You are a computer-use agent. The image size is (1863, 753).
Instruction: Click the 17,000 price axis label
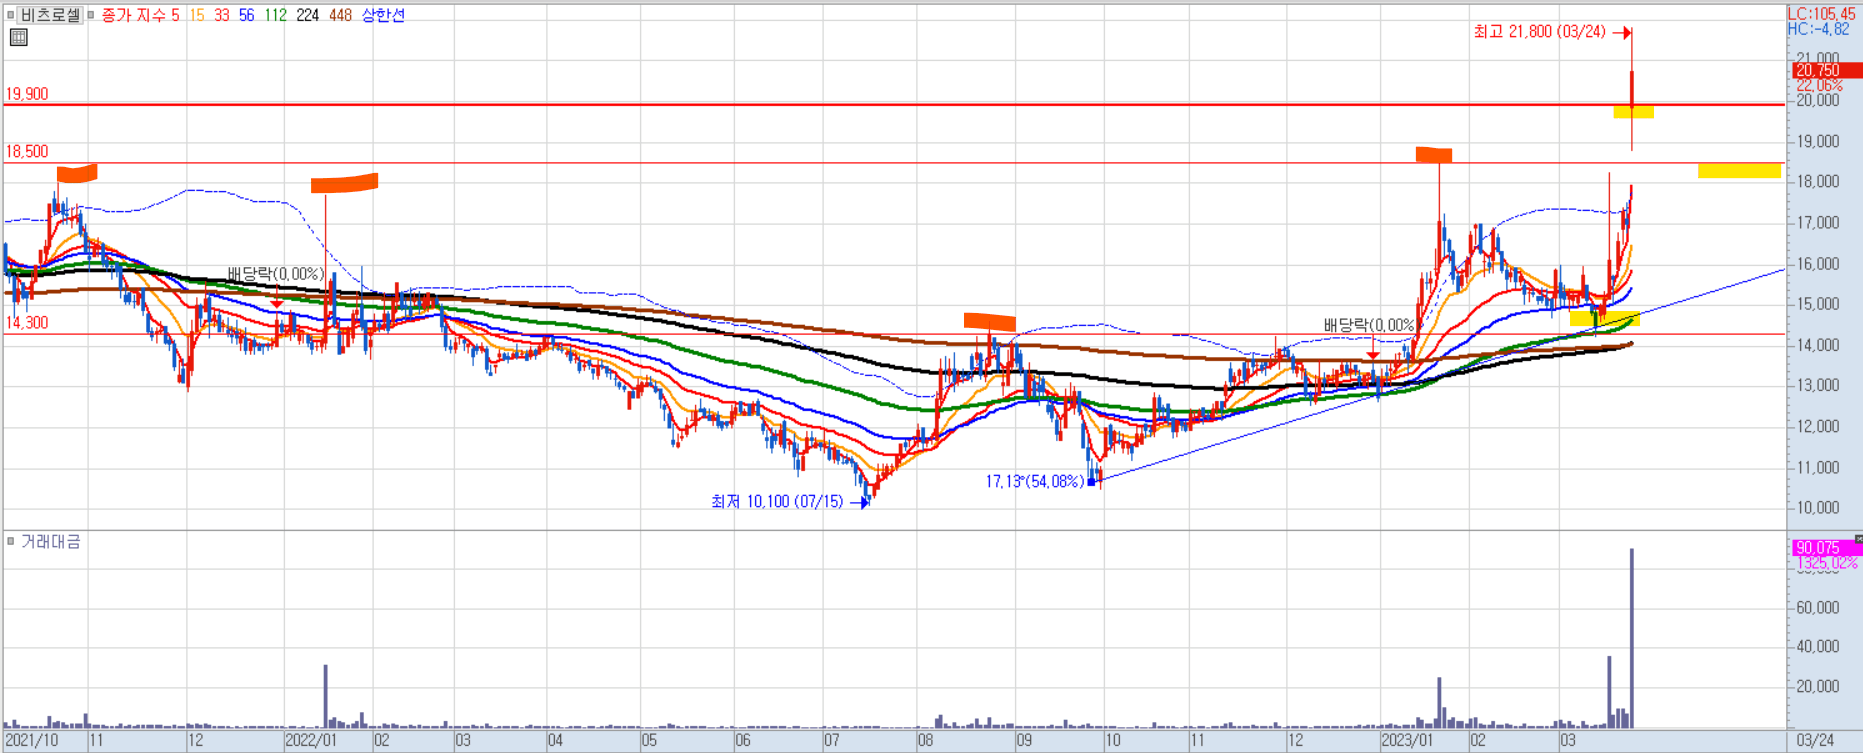point(1818,223)
